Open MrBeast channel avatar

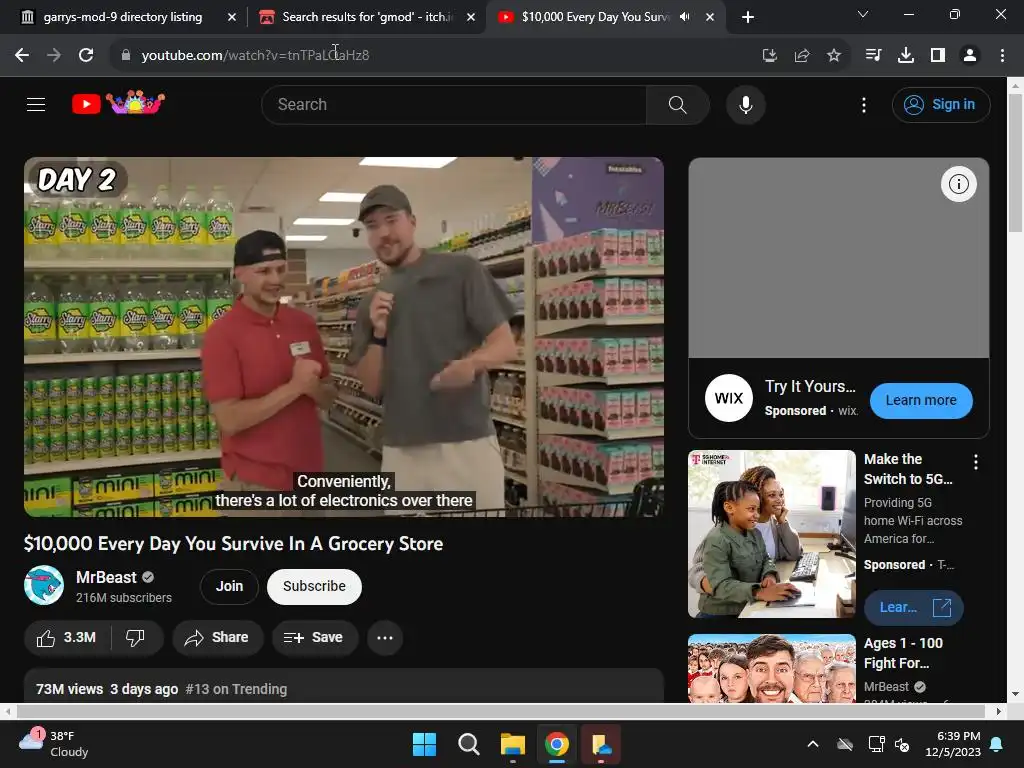pyautogui.click(x=44, y=585)
